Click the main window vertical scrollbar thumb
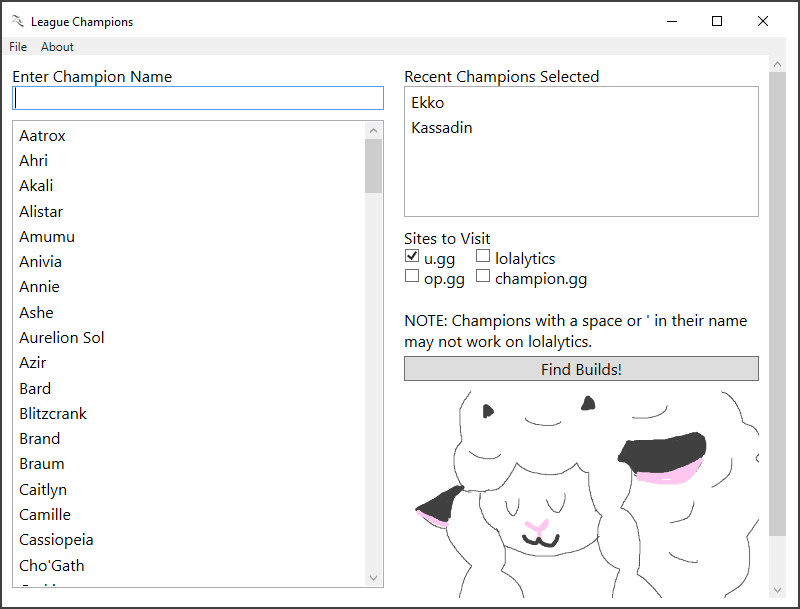The height and width of the screenshot is (609, 800). click(x=777, y=303)
